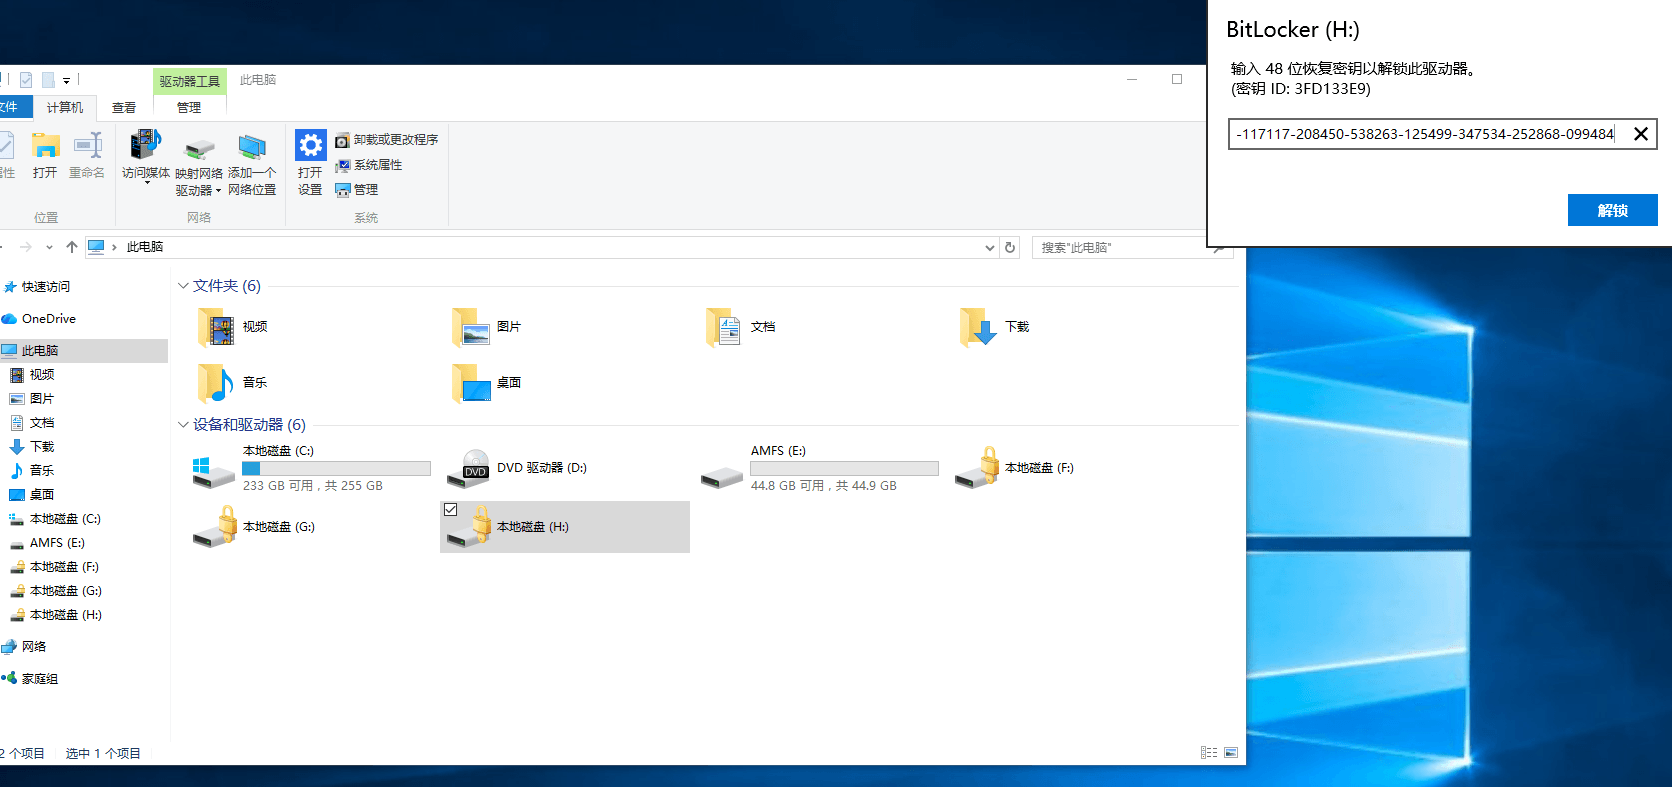Open the View (查看) ribbon tab
The width and height of the screenshot is (1672, 787).
pos(124,107)
